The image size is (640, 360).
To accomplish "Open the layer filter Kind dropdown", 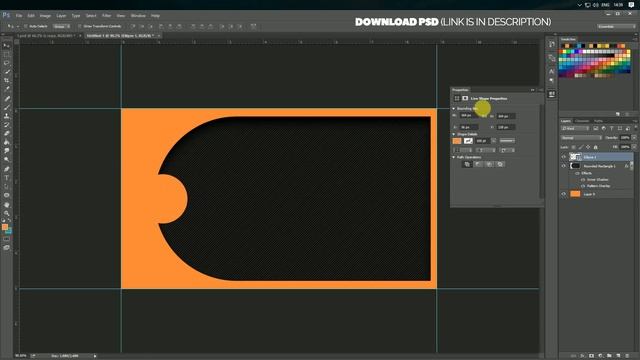I will pos(576,129).
